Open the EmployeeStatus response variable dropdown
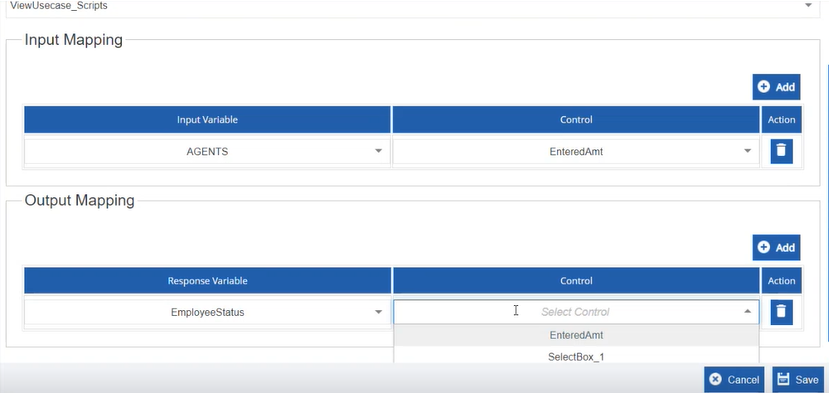This screenshot has width=829, height=393. click(379, 312)
